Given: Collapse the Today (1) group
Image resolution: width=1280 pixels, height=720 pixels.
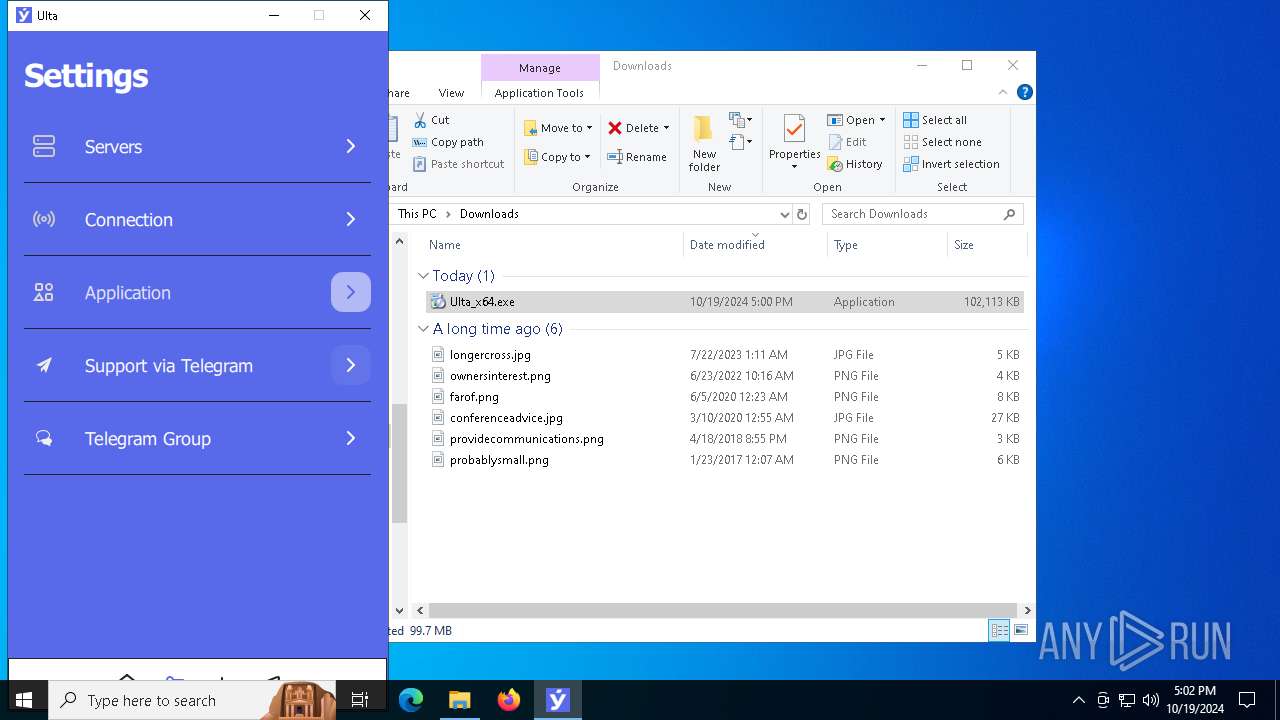Looking at the screenshot, I should tap(423, 276).
